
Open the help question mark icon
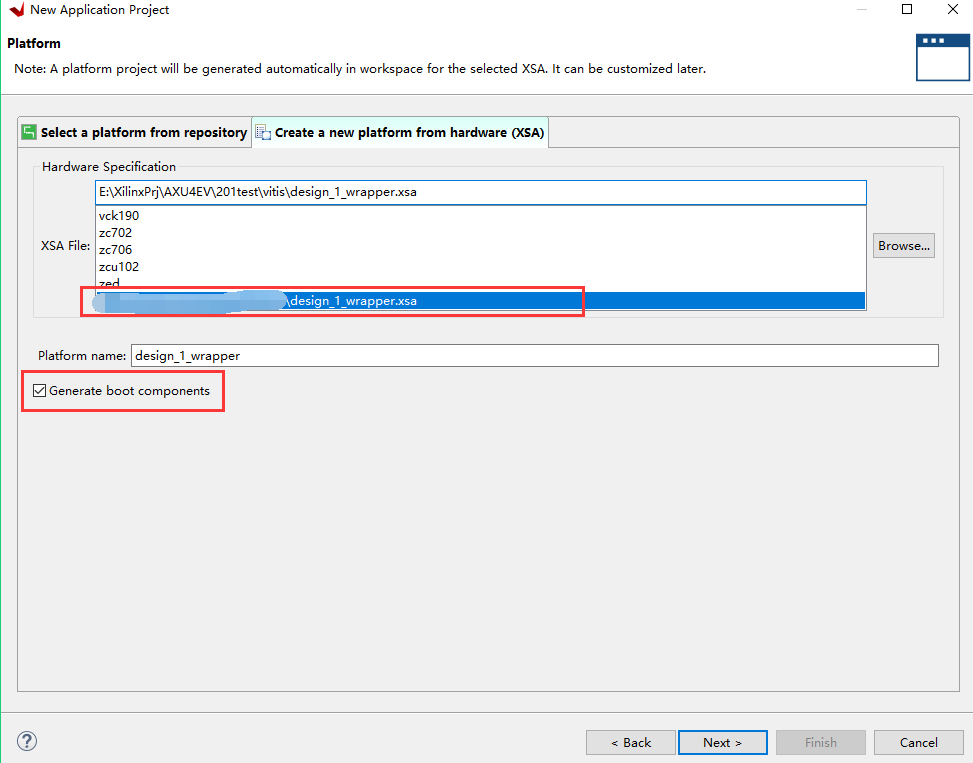click(x=27, y=741)
